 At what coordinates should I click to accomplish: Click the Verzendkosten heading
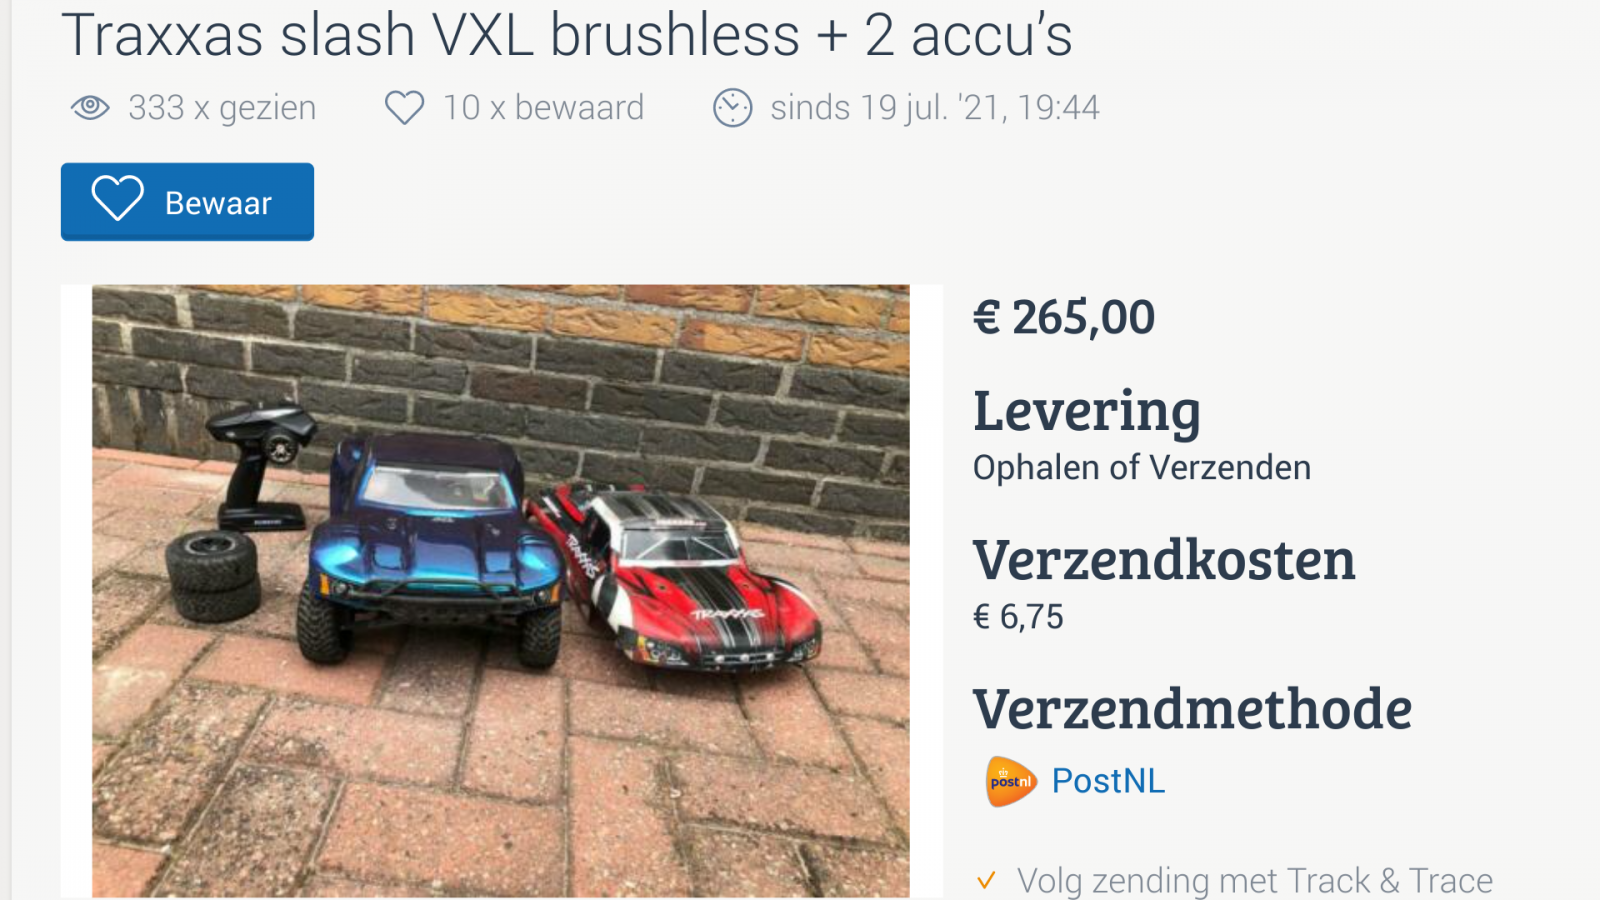1164,560
